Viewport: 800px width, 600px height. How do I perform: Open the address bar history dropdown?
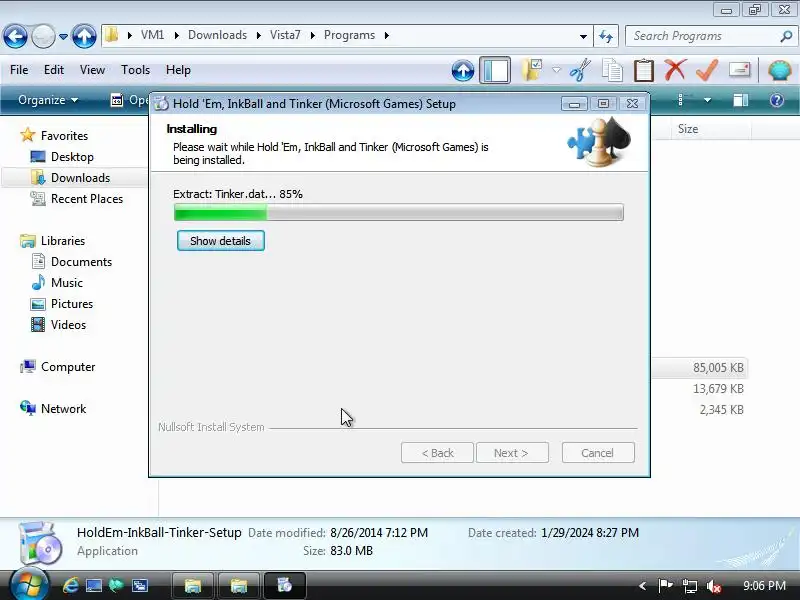click(x=583, y=36)
